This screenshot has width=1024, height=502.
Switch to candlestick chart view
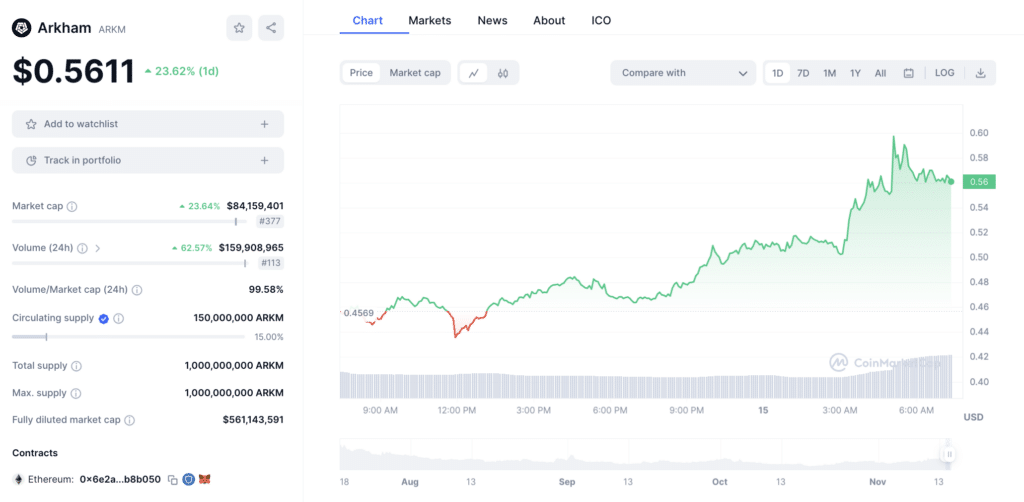coord(502,73)
